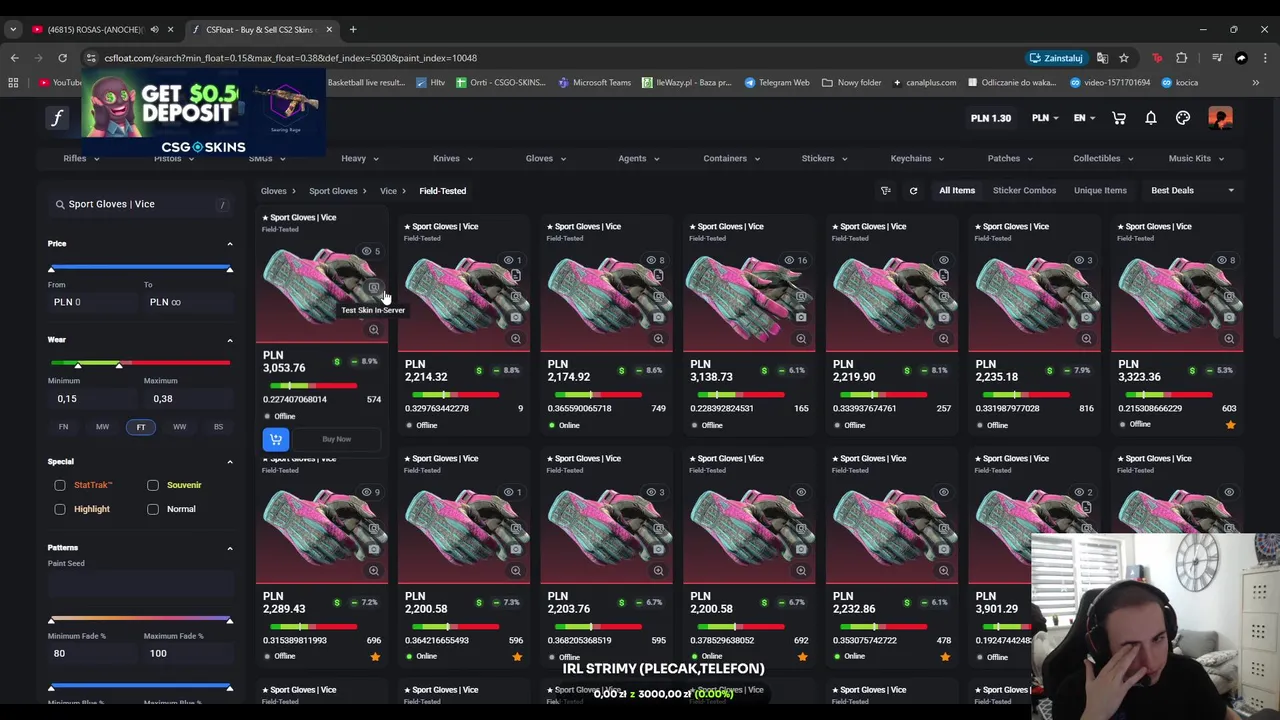The image size is (1280, 720).
Task: Select the WW wear button
Action: (x=179, y=427)
